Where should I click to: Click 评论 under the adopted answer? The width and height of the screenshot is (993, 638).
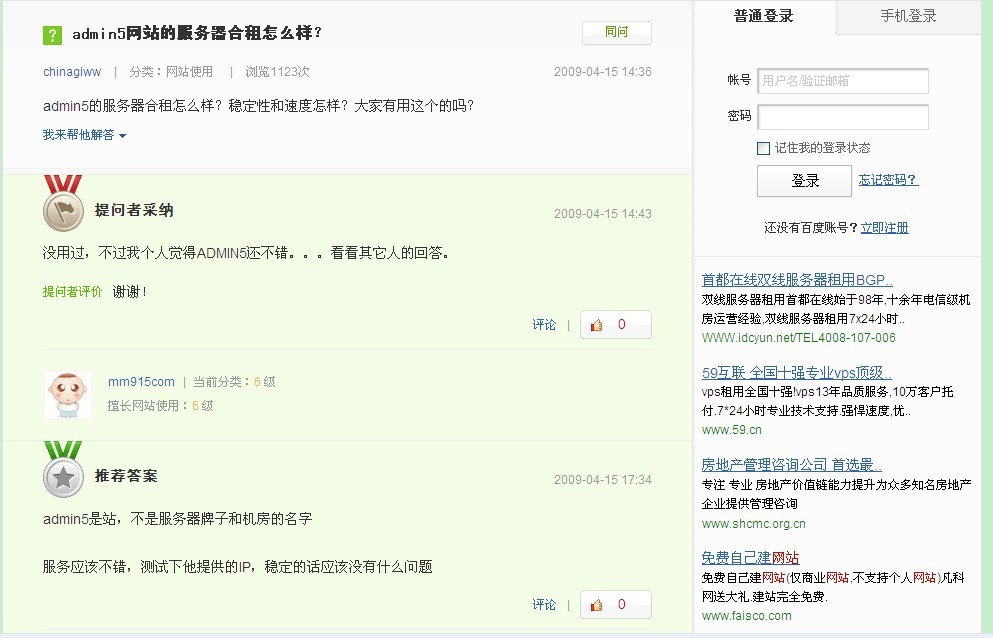coord(544,325)
